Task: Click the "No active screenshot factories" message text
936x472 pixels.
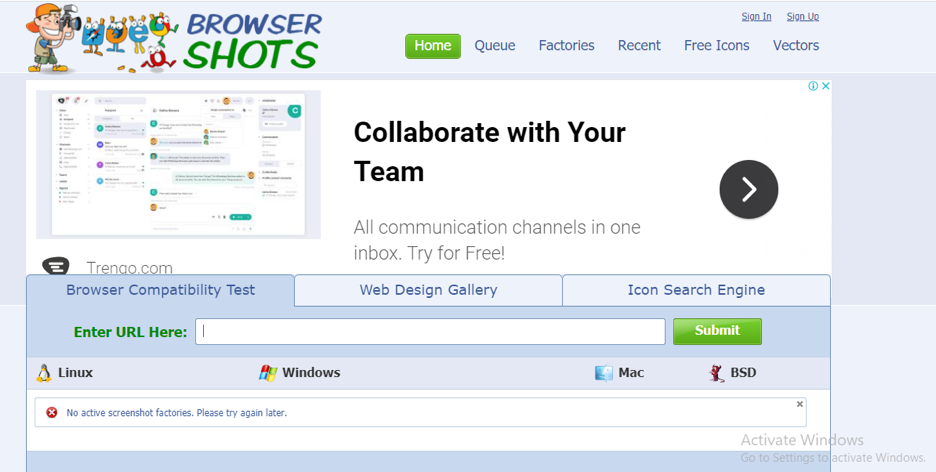Action: [x=176, y=413]
